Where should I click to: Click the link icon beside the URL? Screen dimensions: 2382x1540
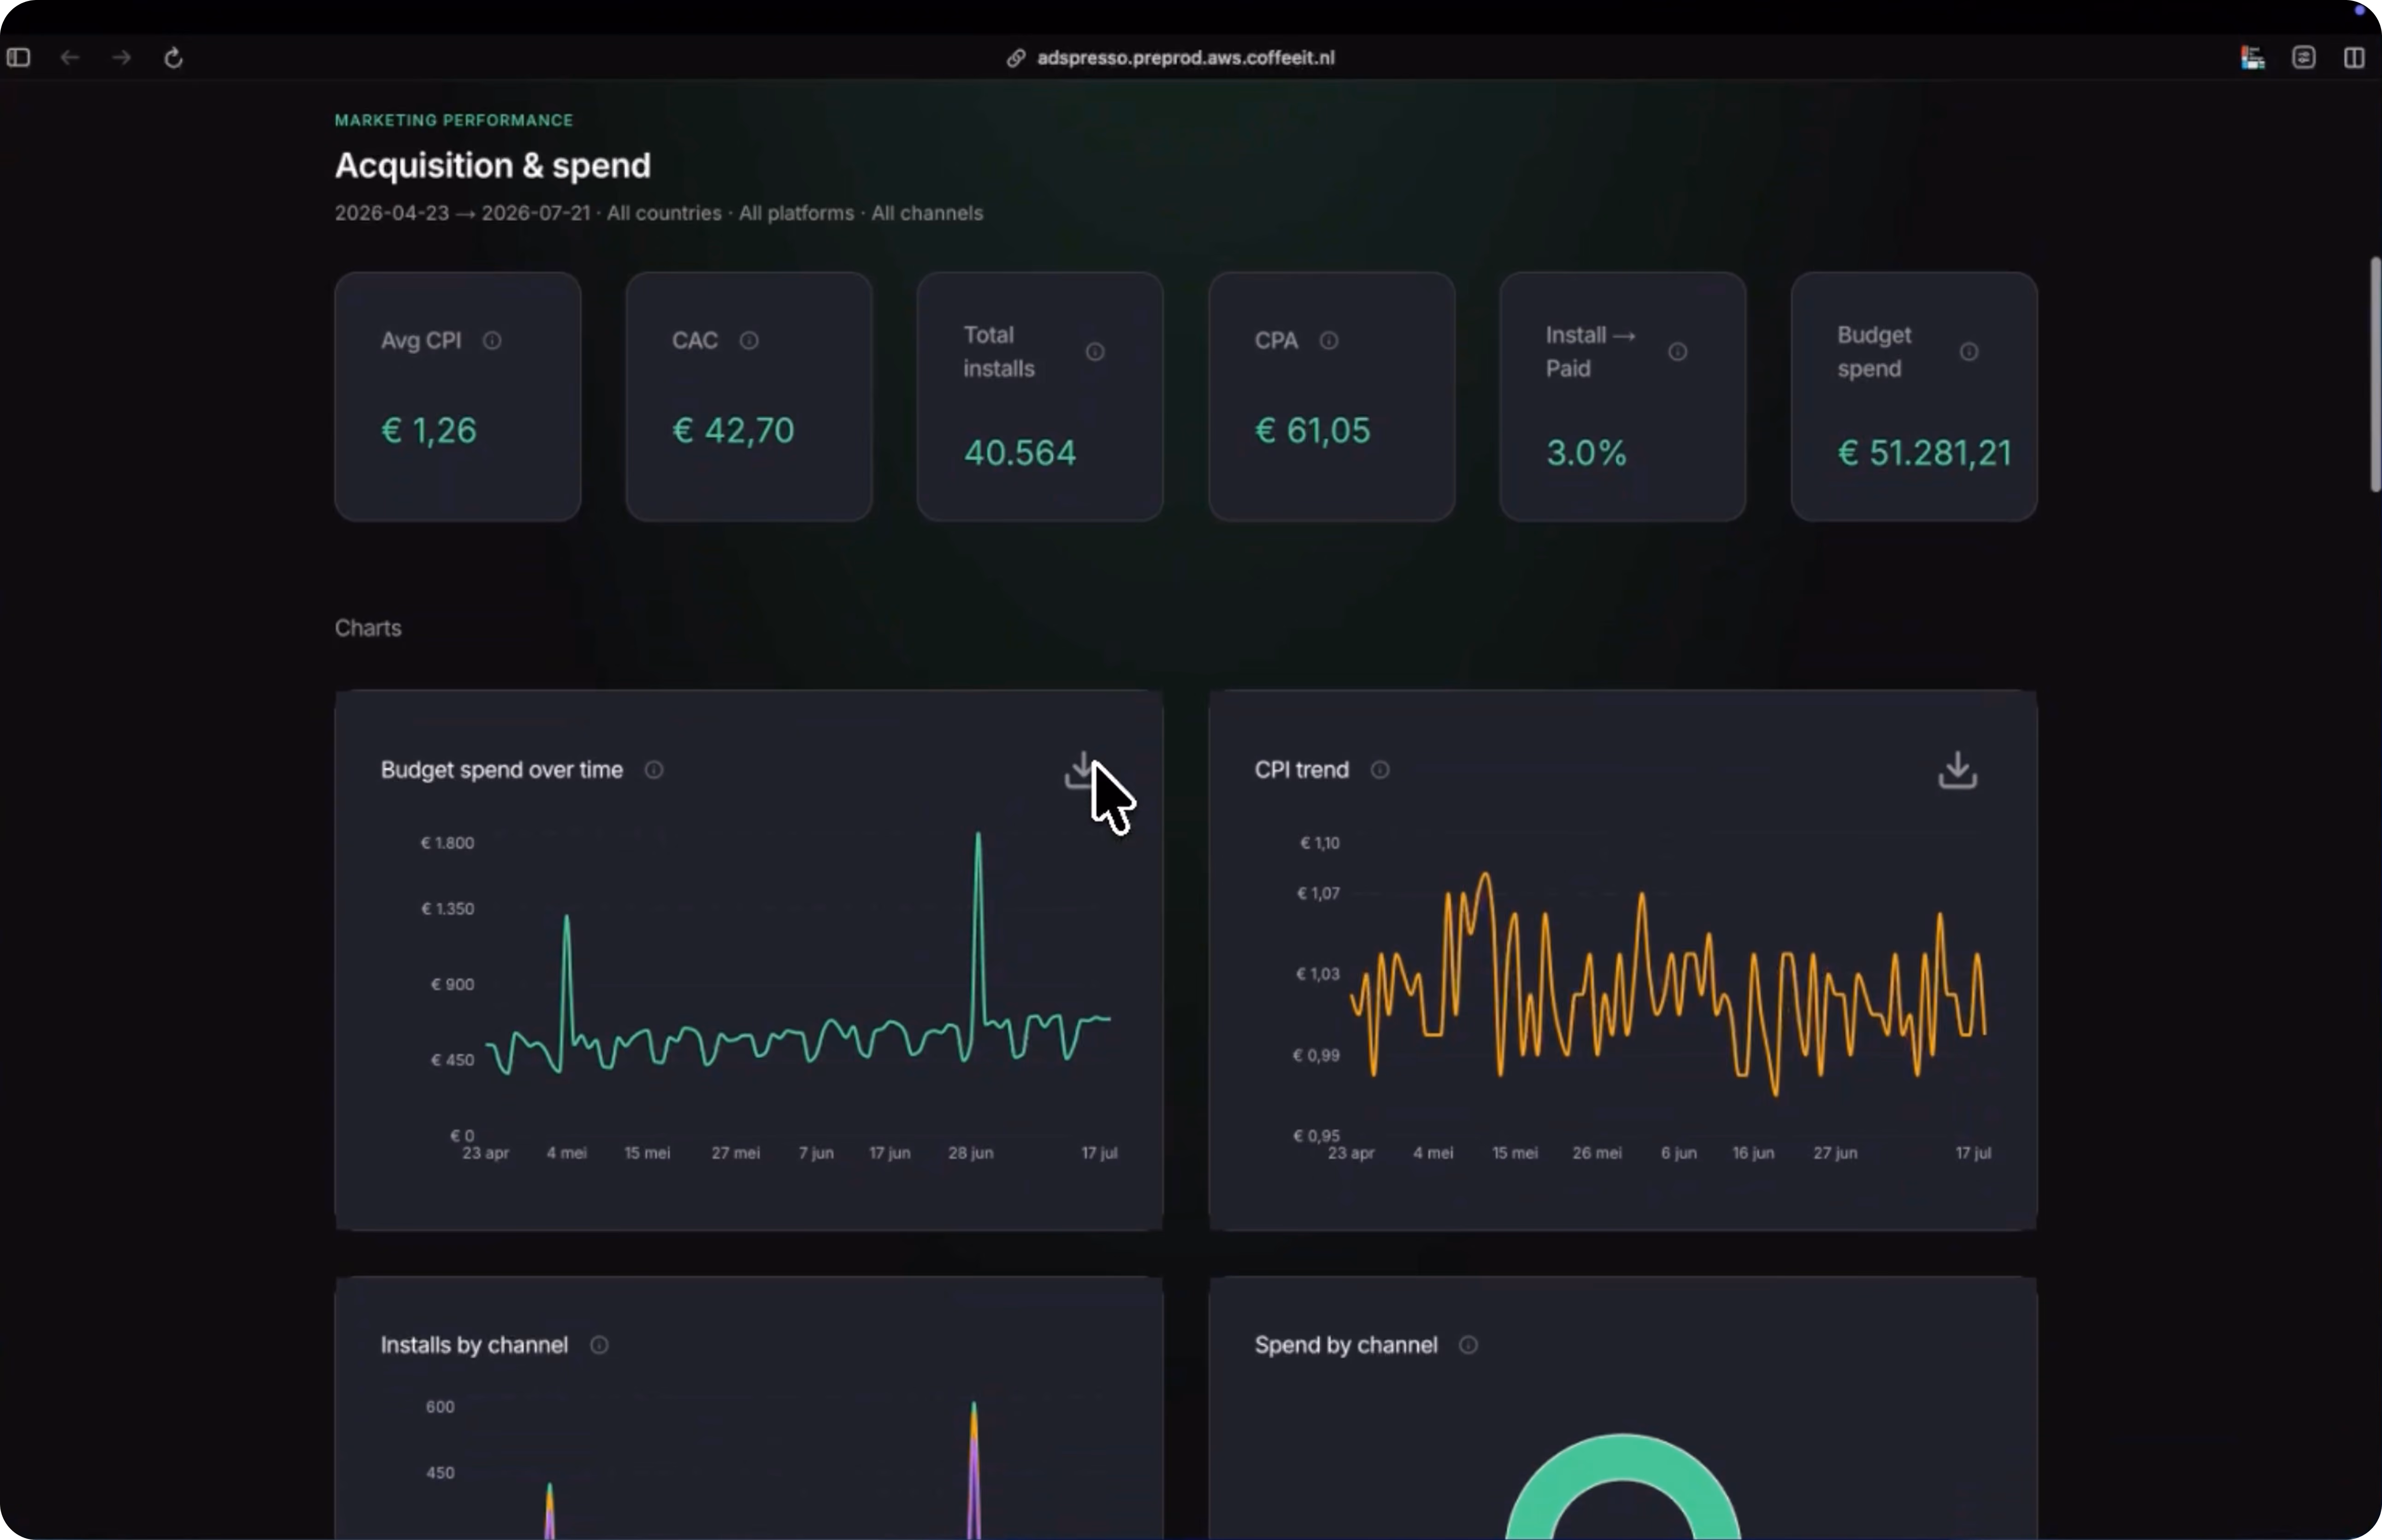coord(1015,58)
